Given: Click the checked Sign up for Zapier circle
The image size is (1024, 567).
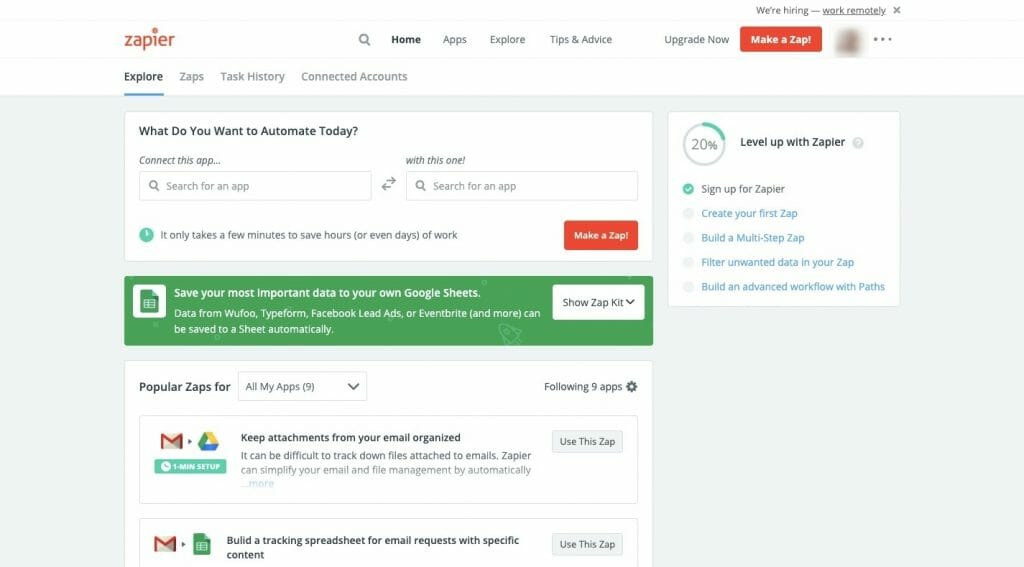Looking at the screenshot, I should 688,189.
